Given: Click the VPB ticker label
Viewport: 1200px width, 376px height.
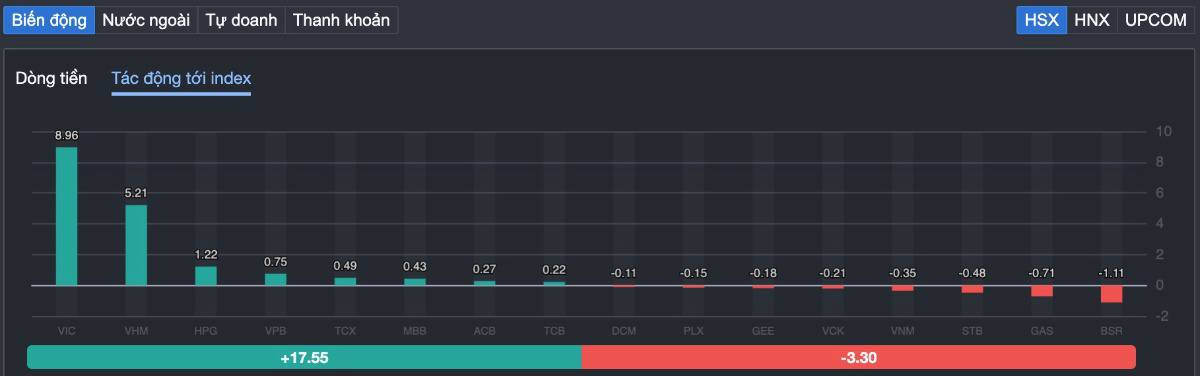Looking at the screenshot, I should click(x=275, y=330).
